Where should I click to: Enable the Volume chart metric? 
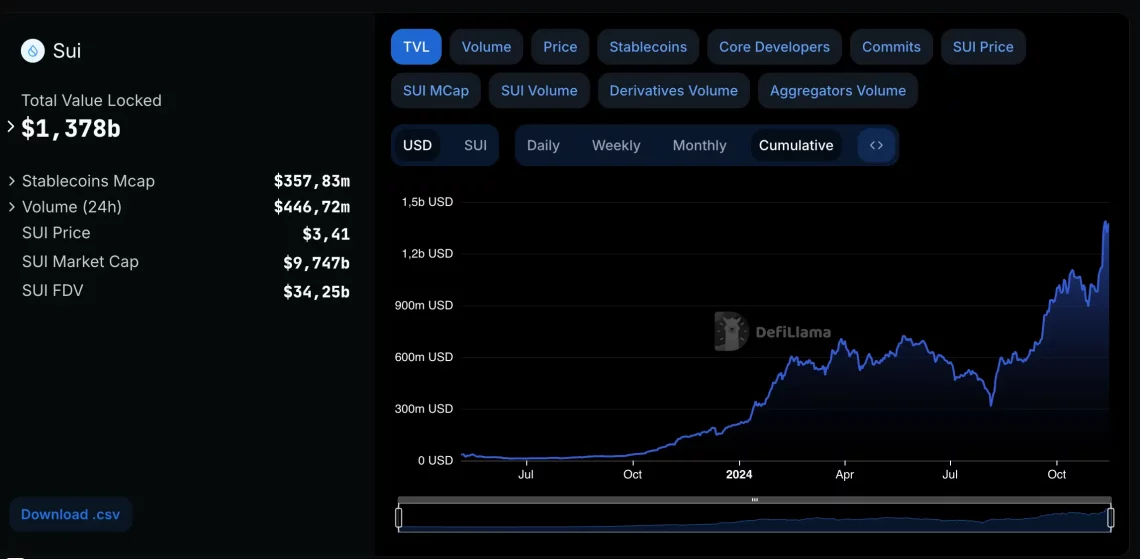tap(486, 47)
